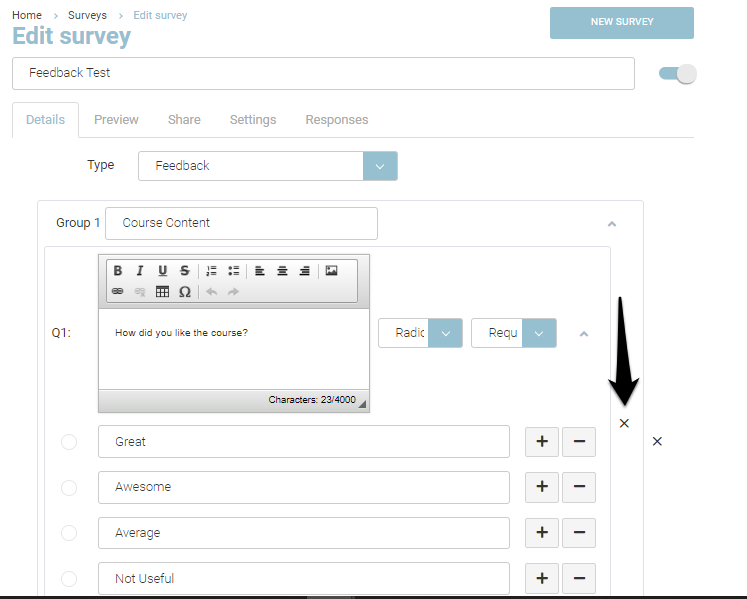747x599 pixels.
Task: Insert a numbered list in the editor
Action: [x=211, y=271]
